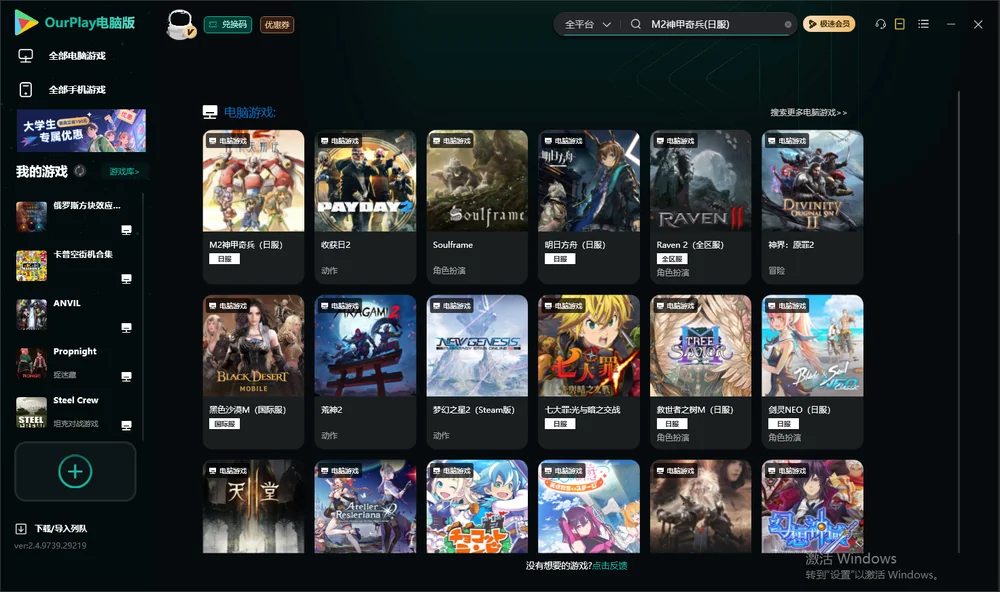Click 搜索更多电脑游戏>> link

click(x=808, y=112)
